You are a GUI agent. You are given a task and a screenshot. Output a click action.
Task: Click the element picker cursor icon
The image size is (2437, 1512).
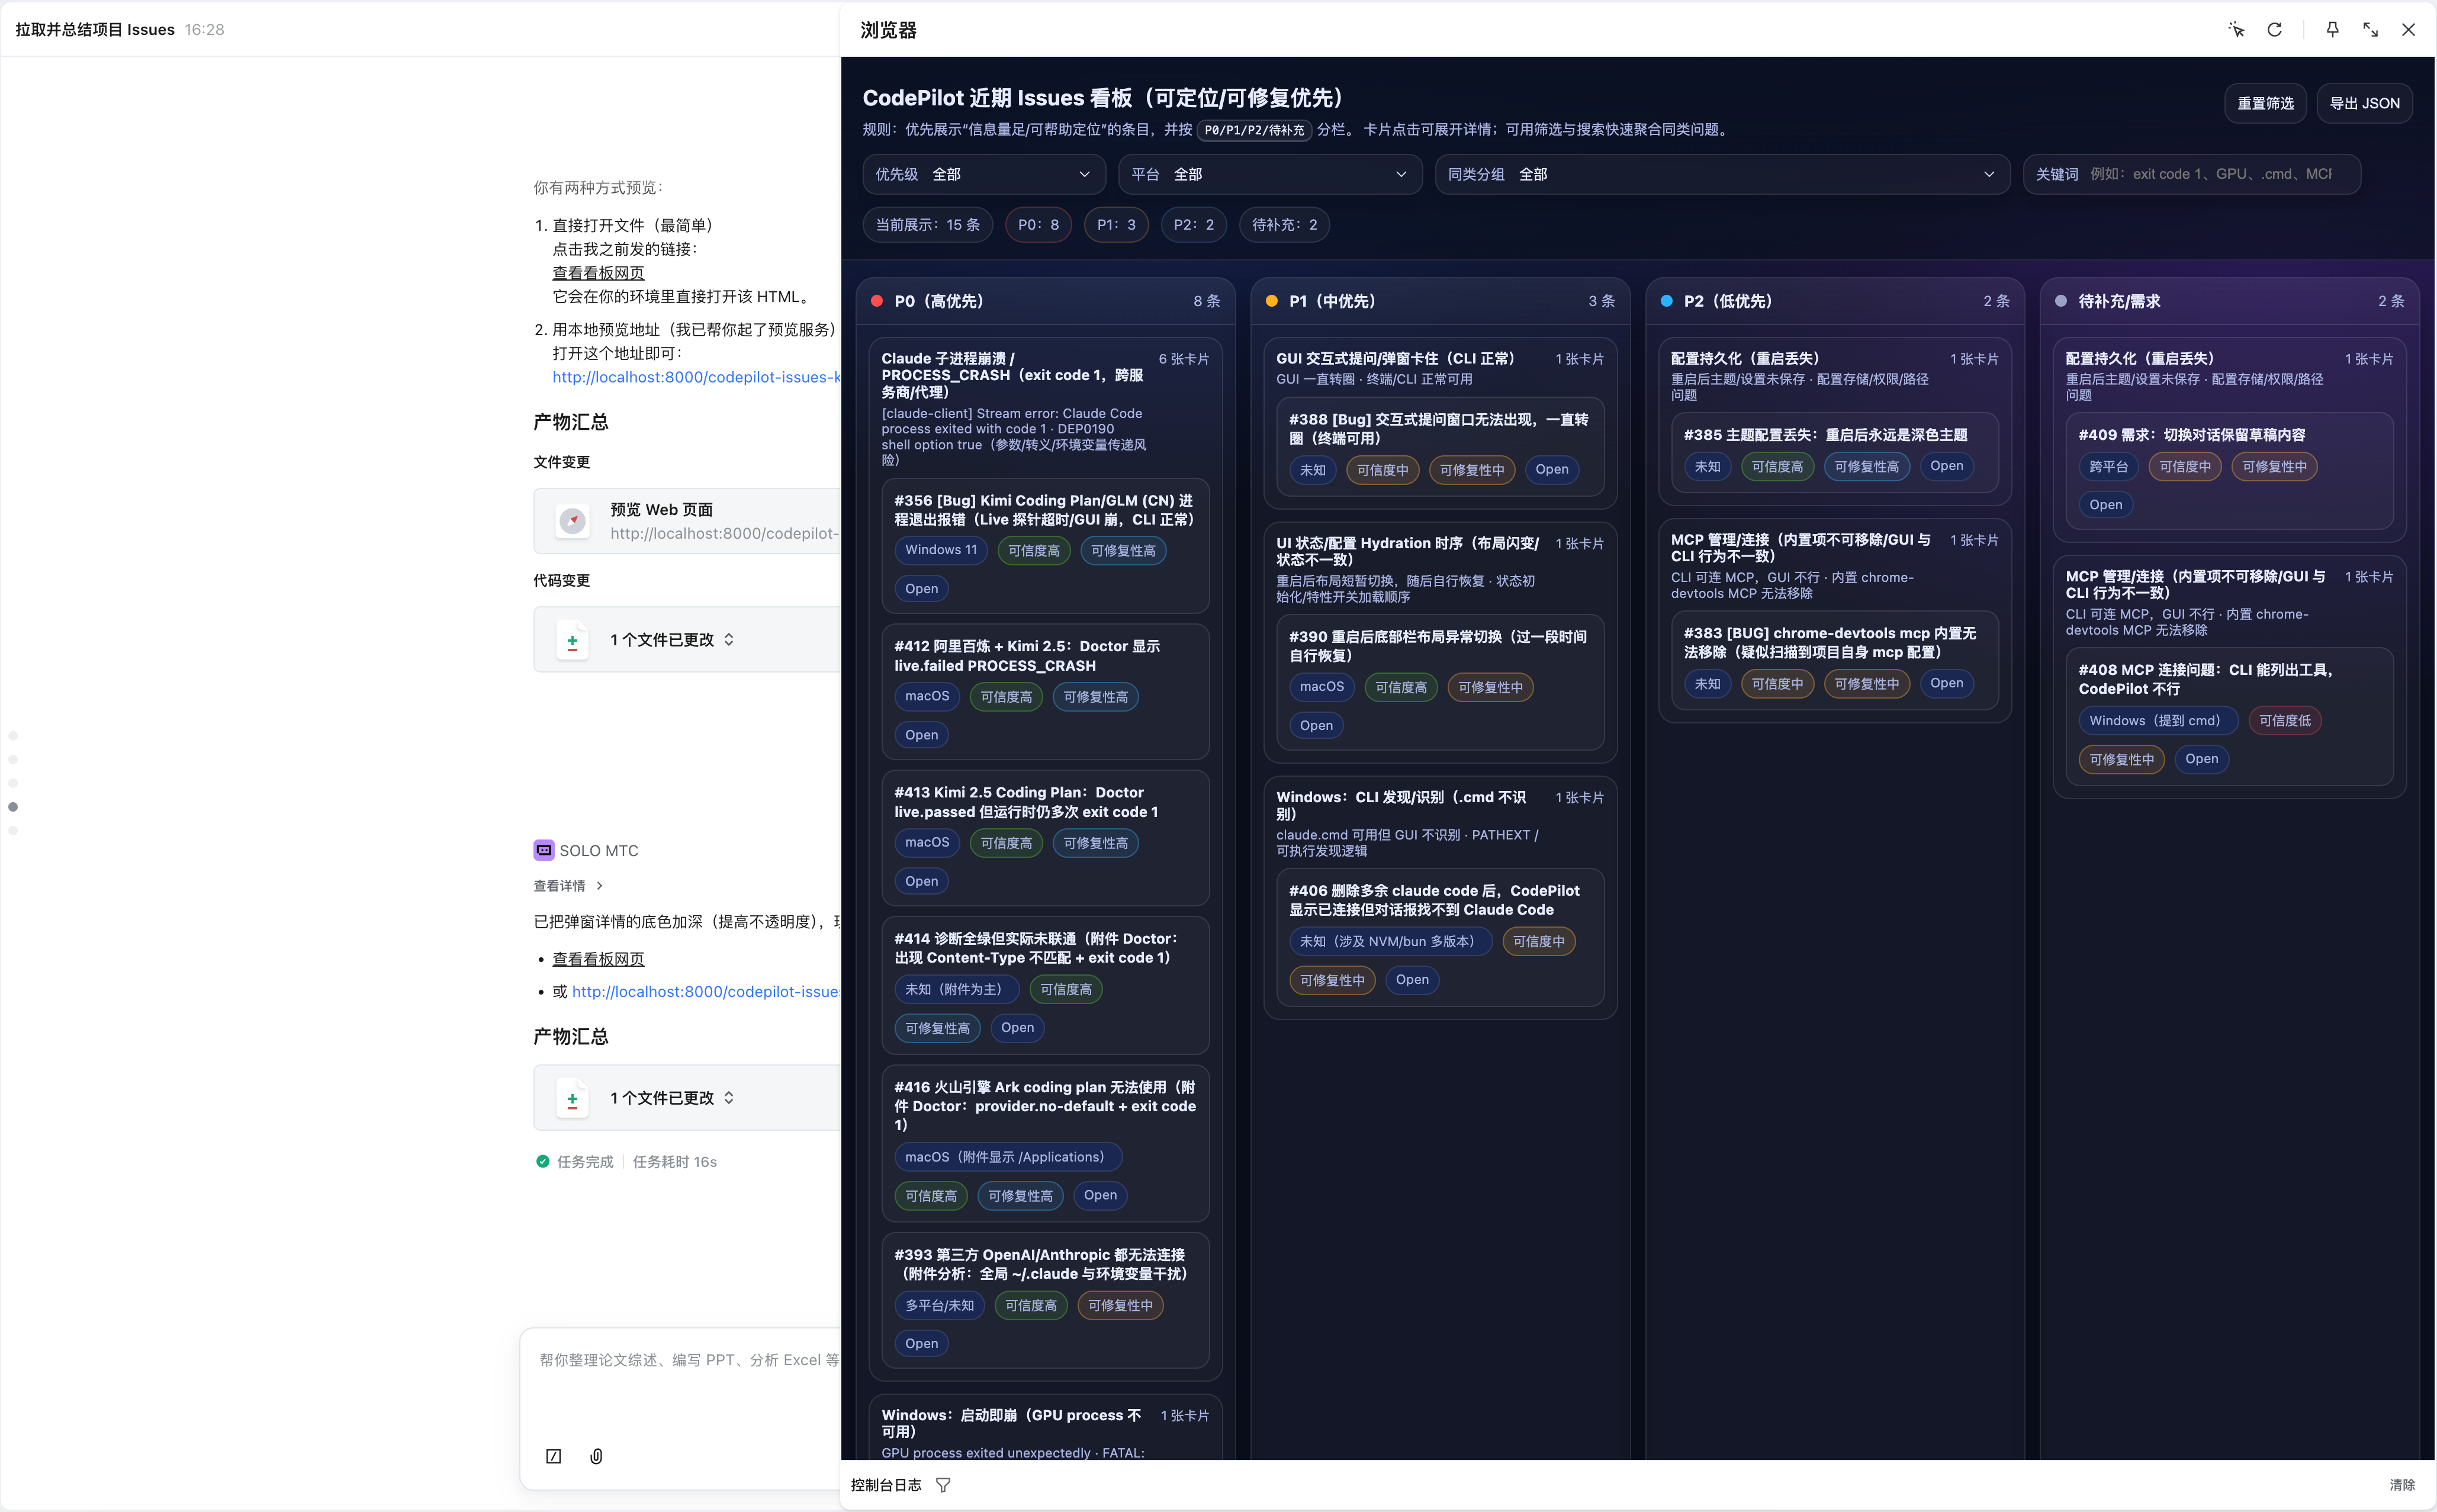click(2236, 30)
